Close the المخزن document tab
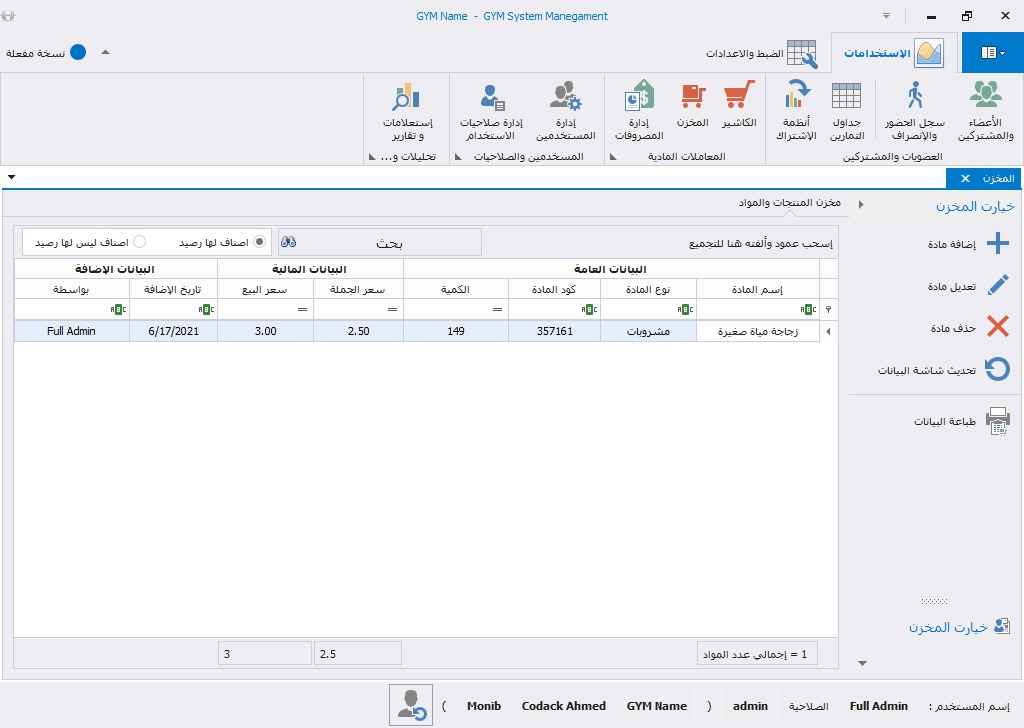The height and width of the screenshot is (728, 1024). (x=965, y=178)
